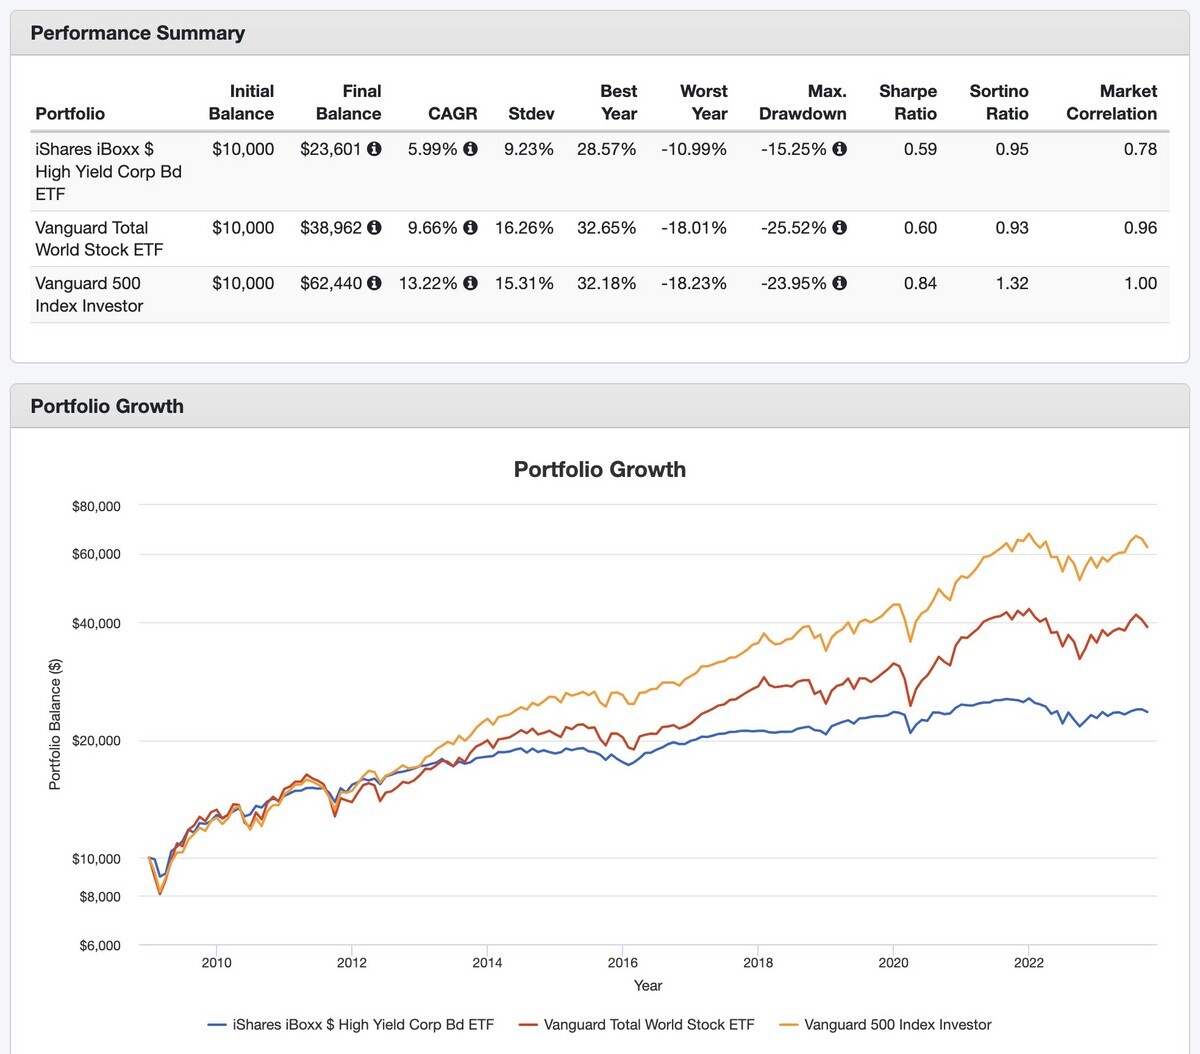Screen dimensions: 1200x1054
Task: Click the $20,000 y-axis label
Action: coord(96,741)
